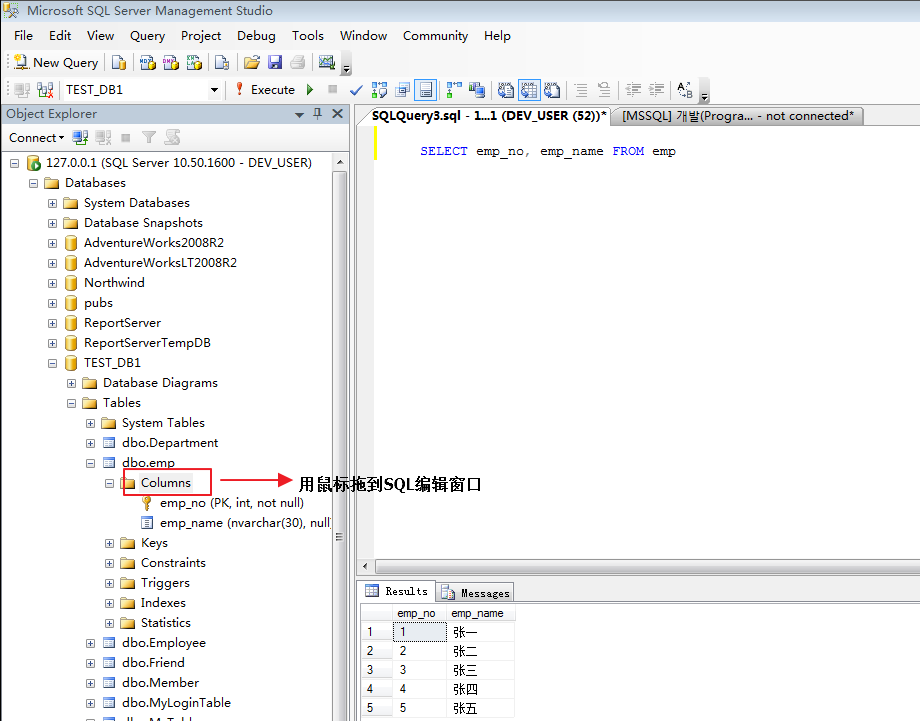Click Object Explorer vertical scrollbar up arrow
The image size is (920, 721).
coord(340,162)
